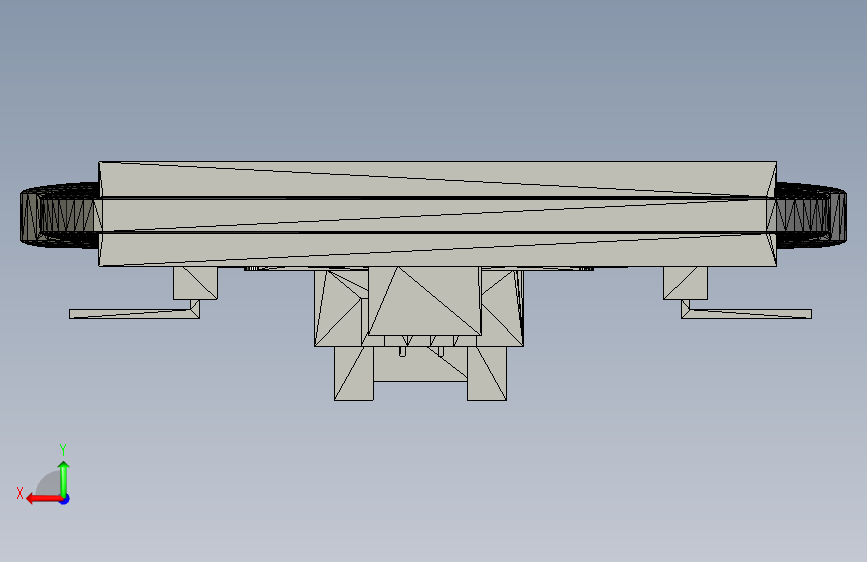The width and height of the screenshot is (867, 562).
Task: Click the blue Z axis dot at triad origin
Action: (x=65, y=499)
